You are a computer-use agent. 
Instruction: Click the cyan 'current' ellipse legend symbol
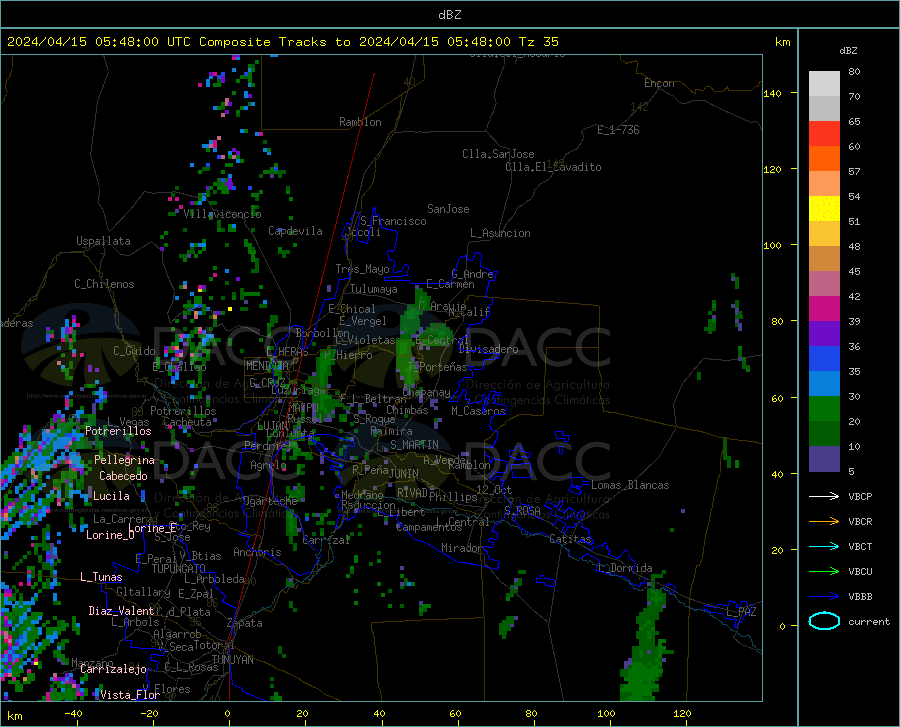tap(824, 621)
